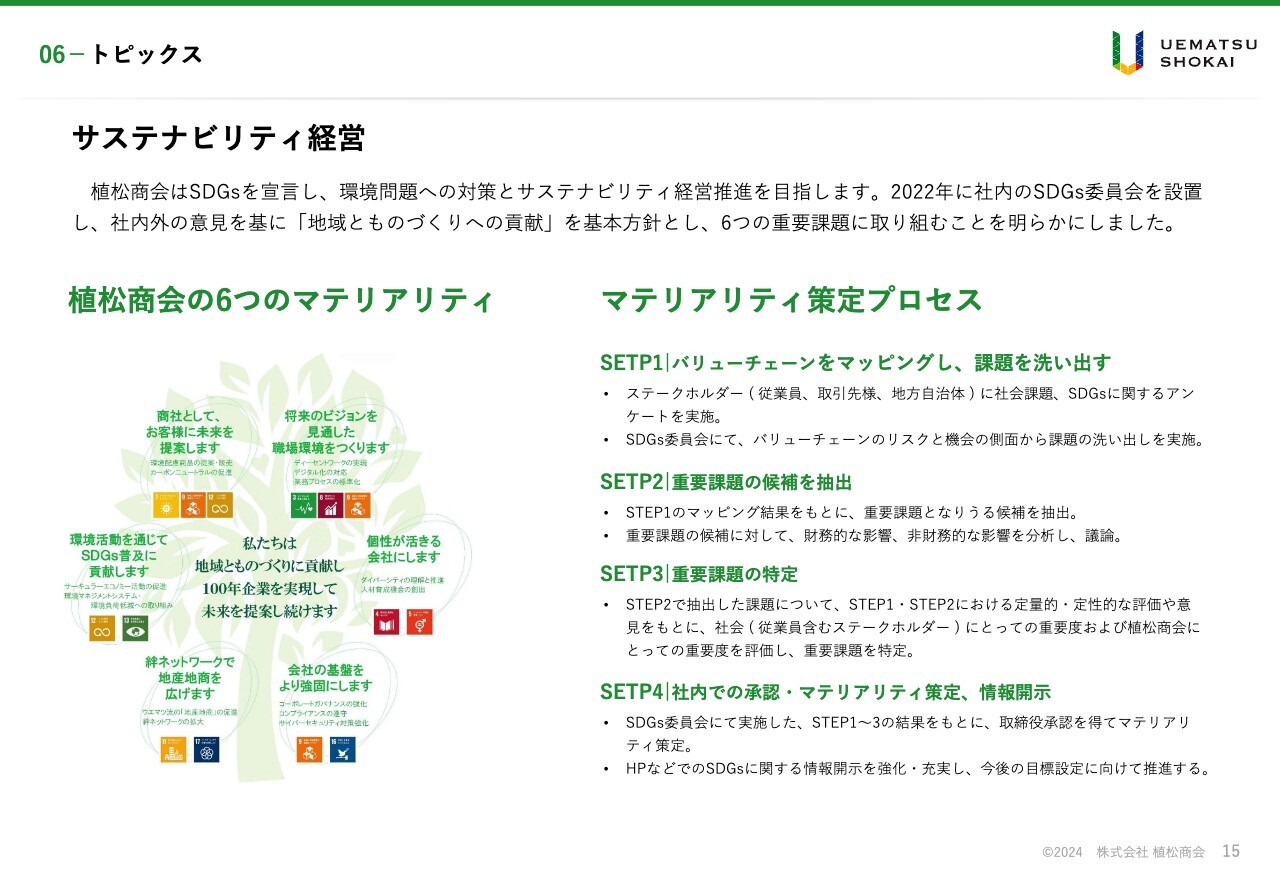Image resolution: width=1280 pixels, height=886 pixels.
Task: Click page number 15 in footer
Action: click(x=1231, y=851)
